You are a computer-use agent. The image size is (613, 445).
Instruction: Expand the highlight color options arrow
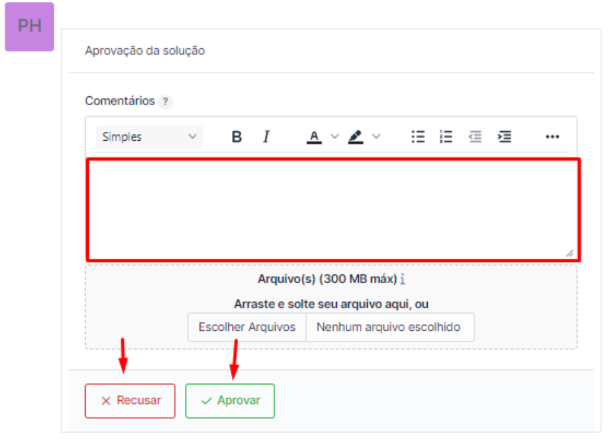pyautogui.click(x=377, y=137)
